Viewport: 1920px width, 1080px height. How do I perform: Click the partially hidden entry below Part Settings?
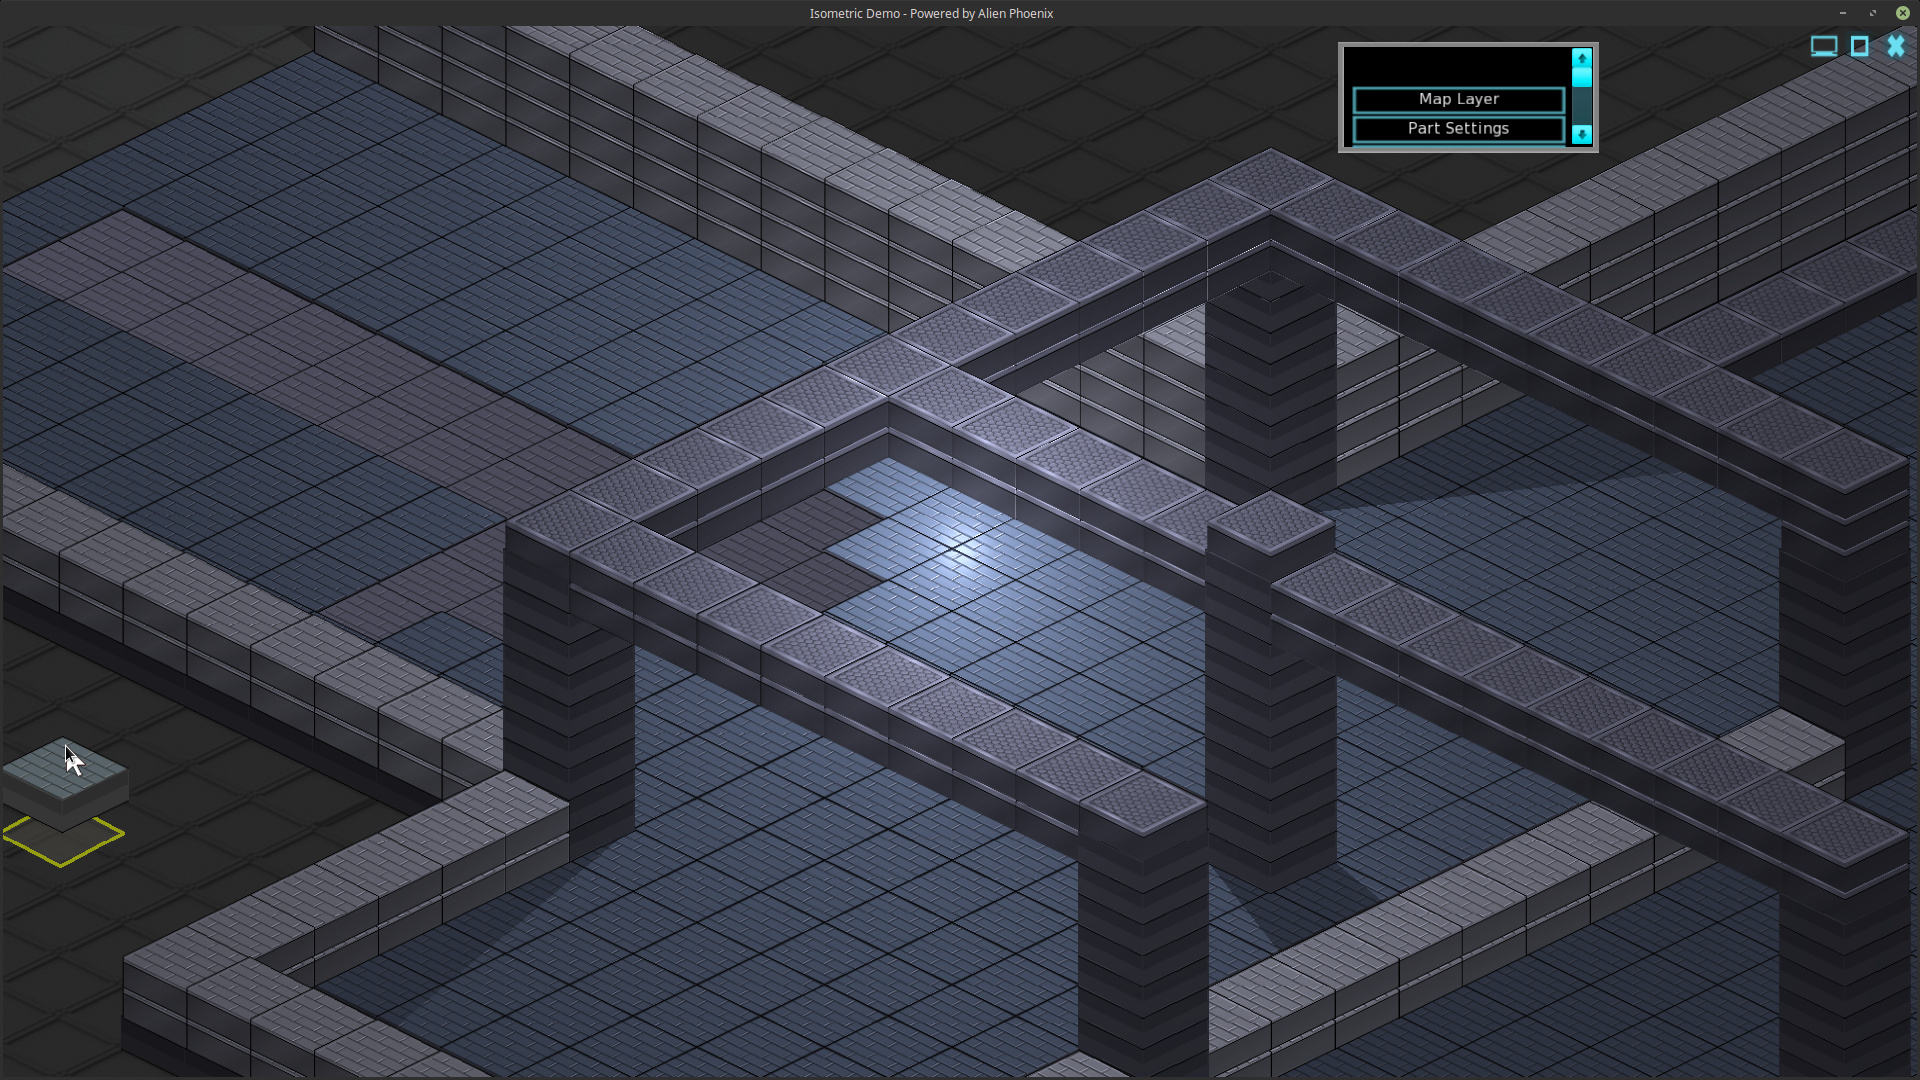click(1458, 146)
